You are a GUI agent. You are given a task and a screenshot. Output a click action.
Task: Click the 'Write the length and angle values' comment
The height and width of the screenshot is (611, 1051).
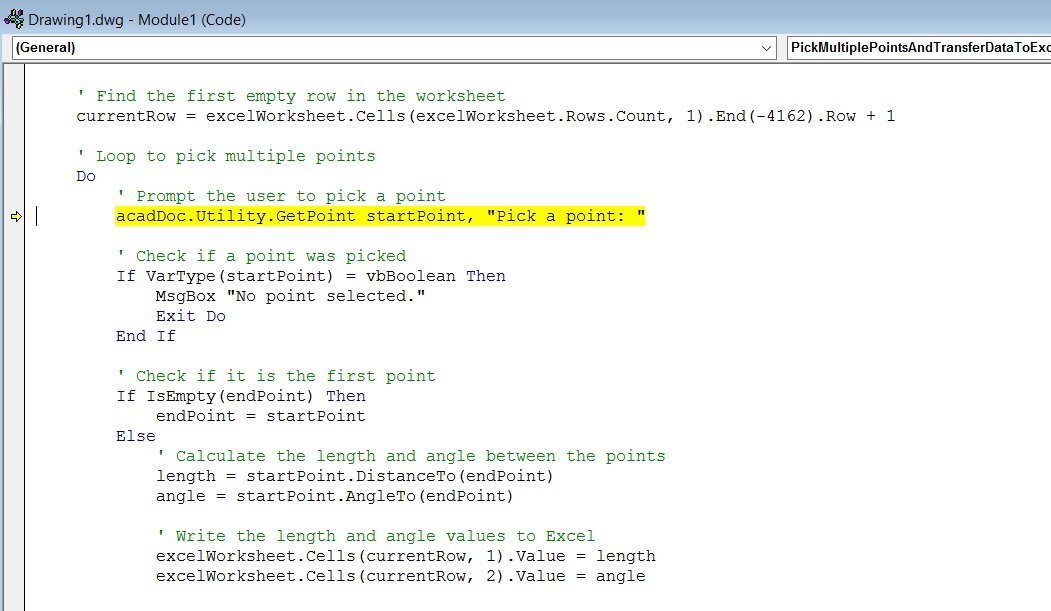pyautogui.click(x=375, y=536)
